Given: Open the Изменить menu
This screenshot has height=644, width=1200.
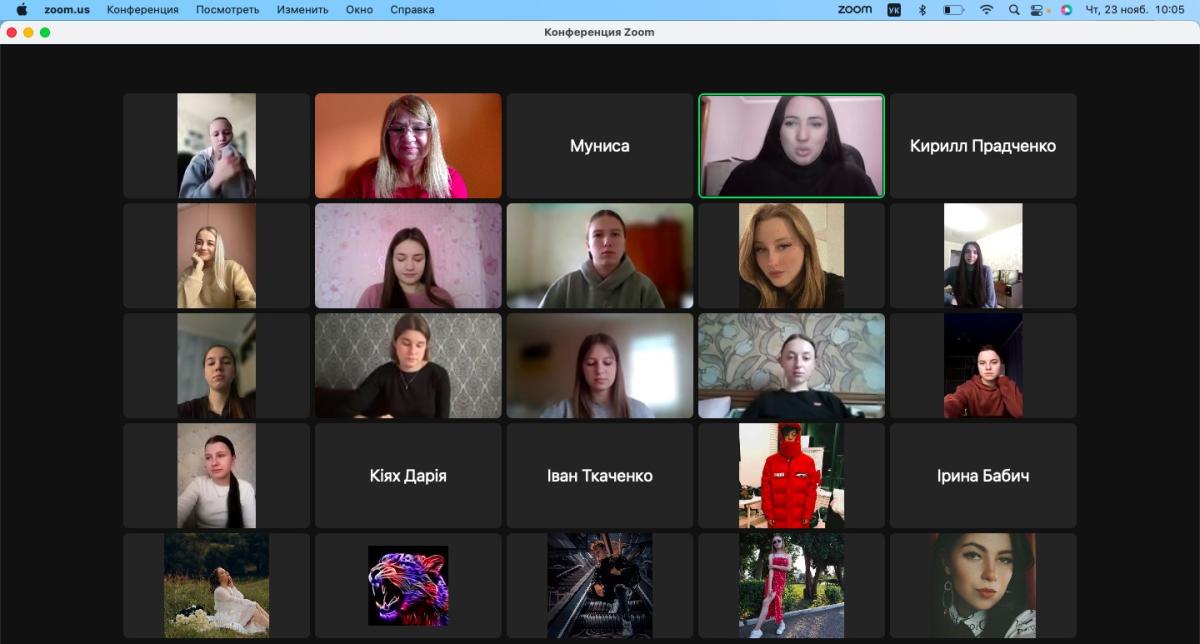Looking at the screenshot, I should point(302,9).
